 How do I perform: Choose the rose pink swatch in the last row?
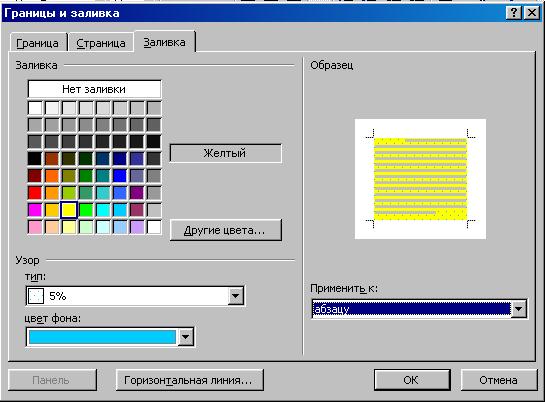[35, 227]
